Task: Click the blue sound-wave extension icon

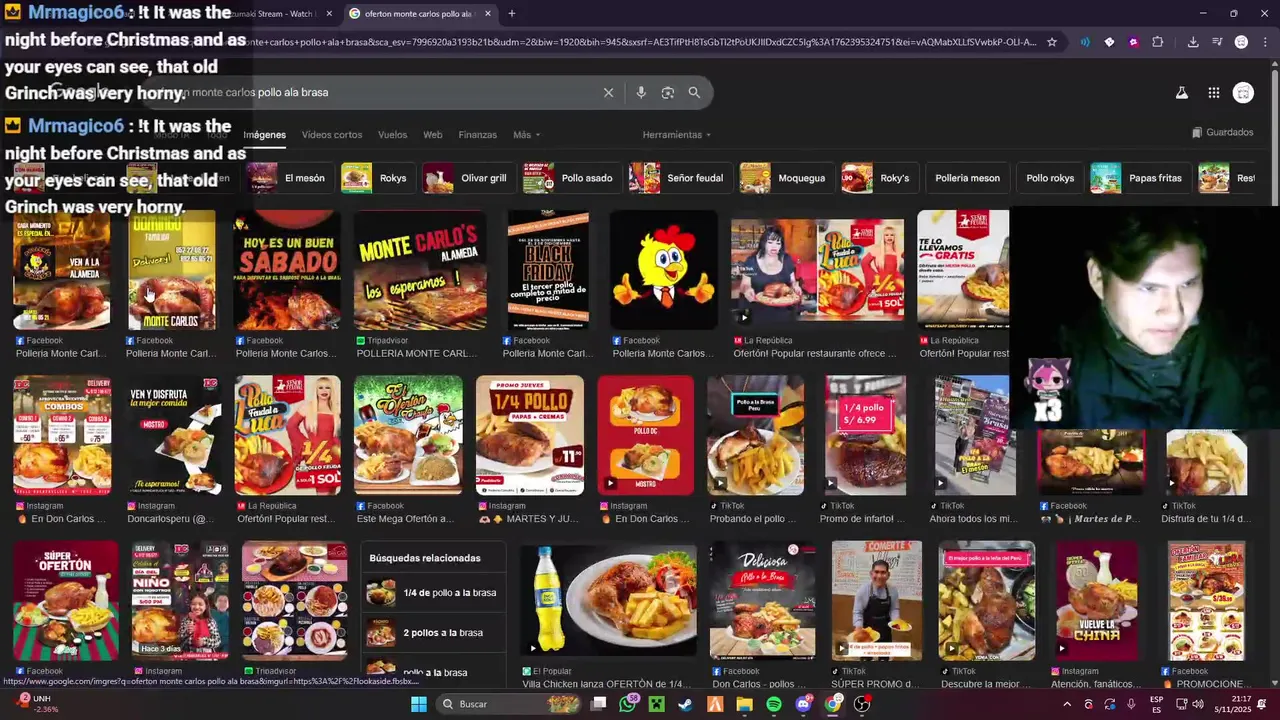Action: (1085, 42)
